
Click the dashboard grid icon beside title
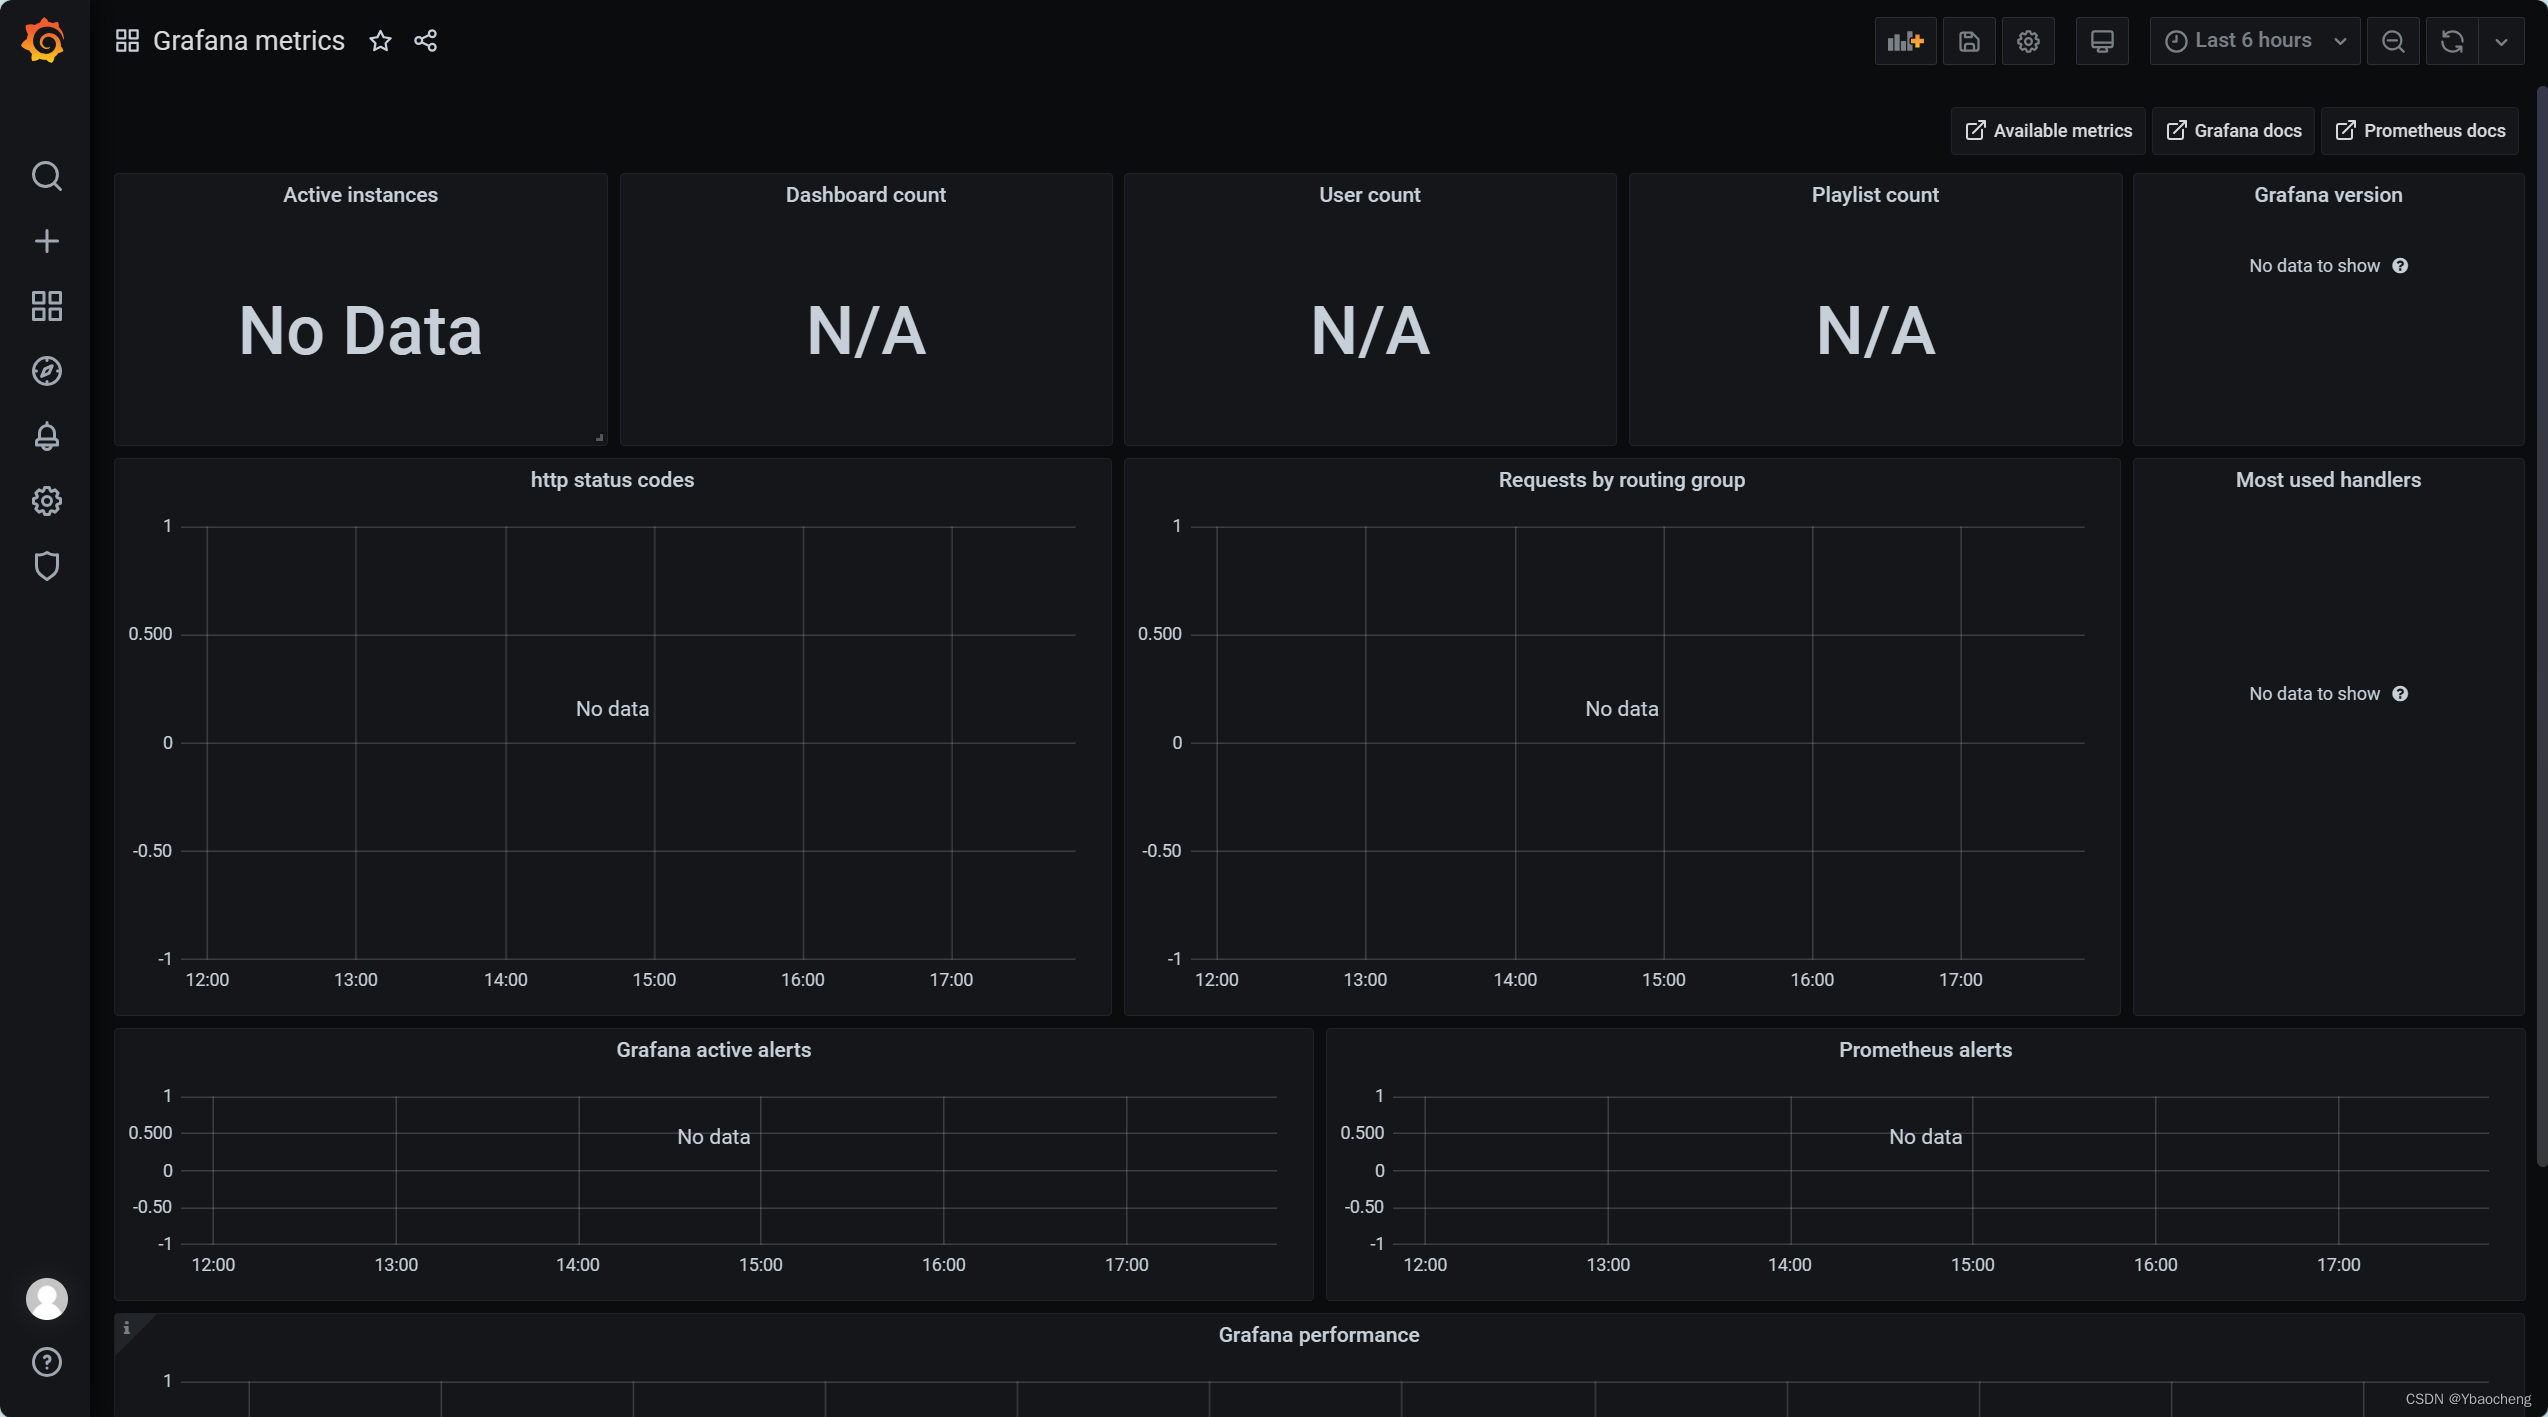pos(127,41)
